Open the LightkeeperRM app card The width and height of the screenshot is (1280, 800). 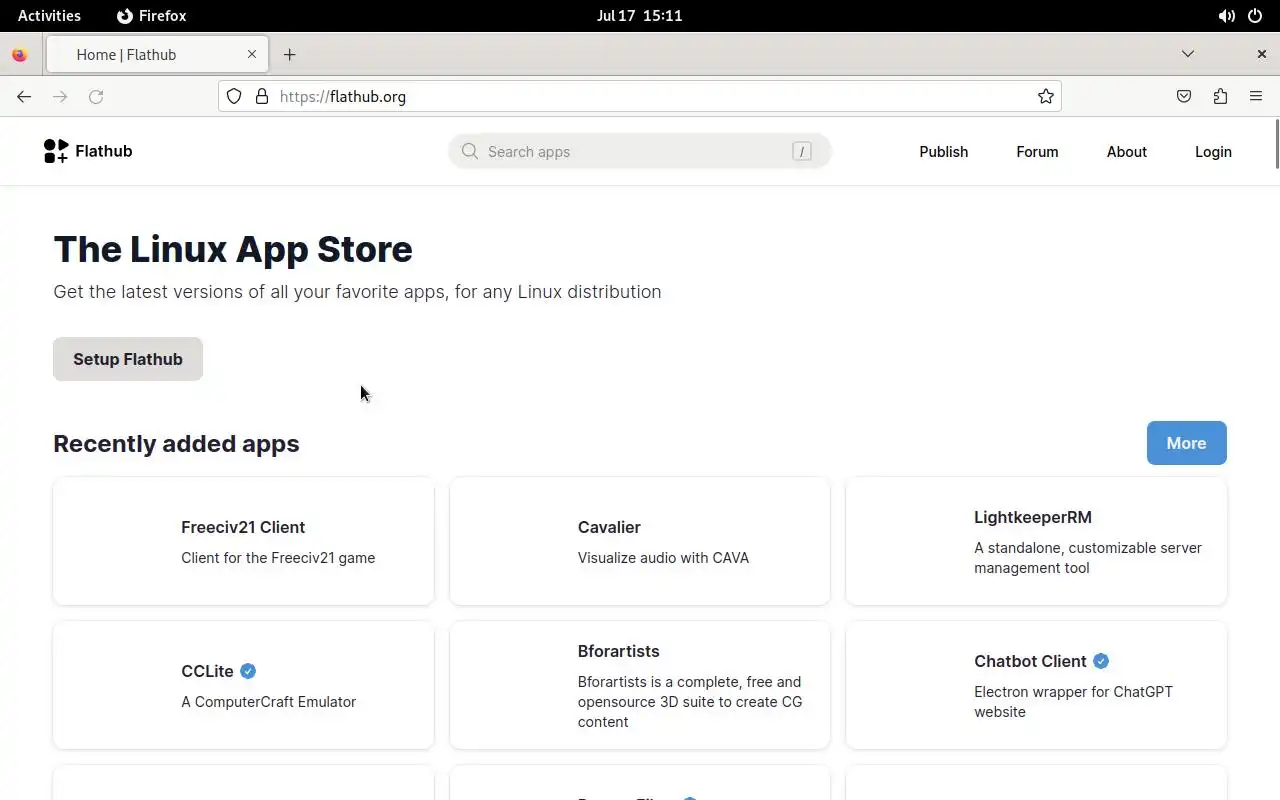click(1036, 541)
